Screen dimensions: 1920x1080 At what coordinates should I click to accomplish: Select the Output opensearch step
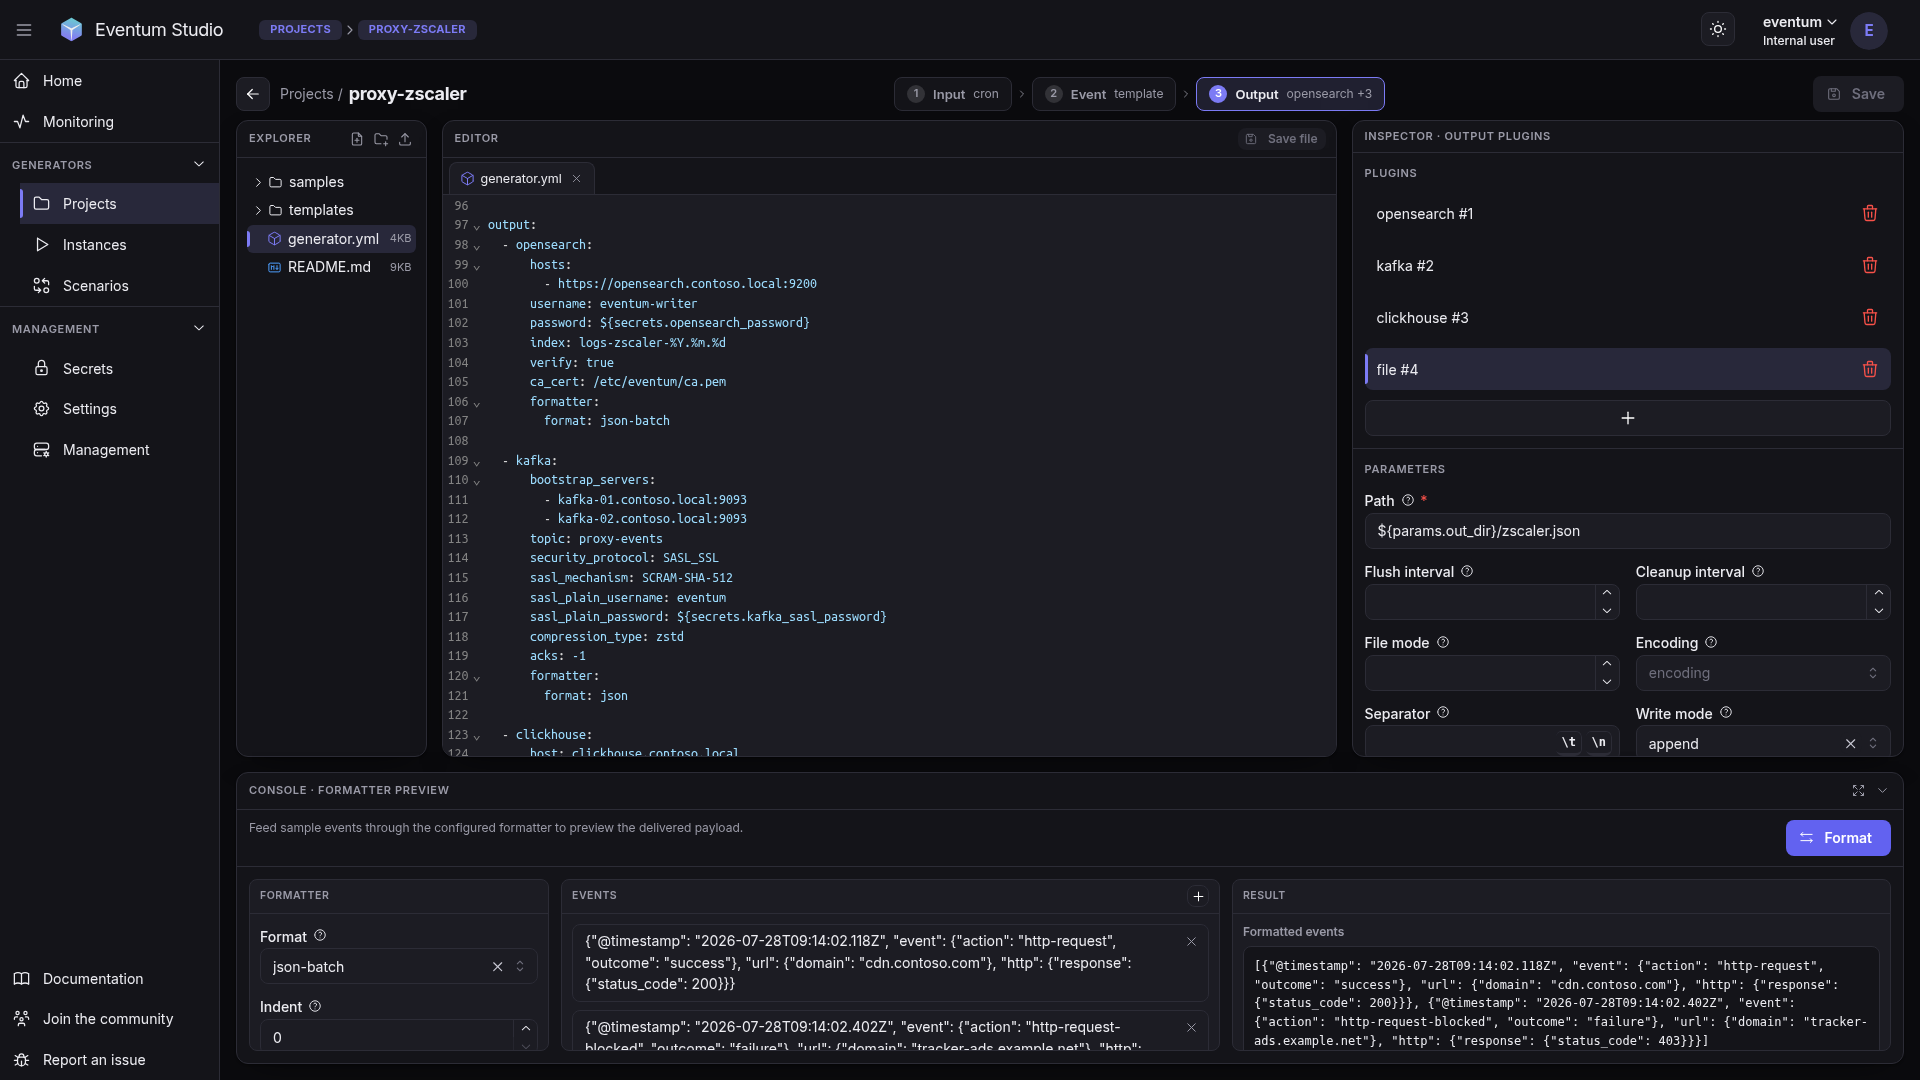click(x=1290, y=94)
